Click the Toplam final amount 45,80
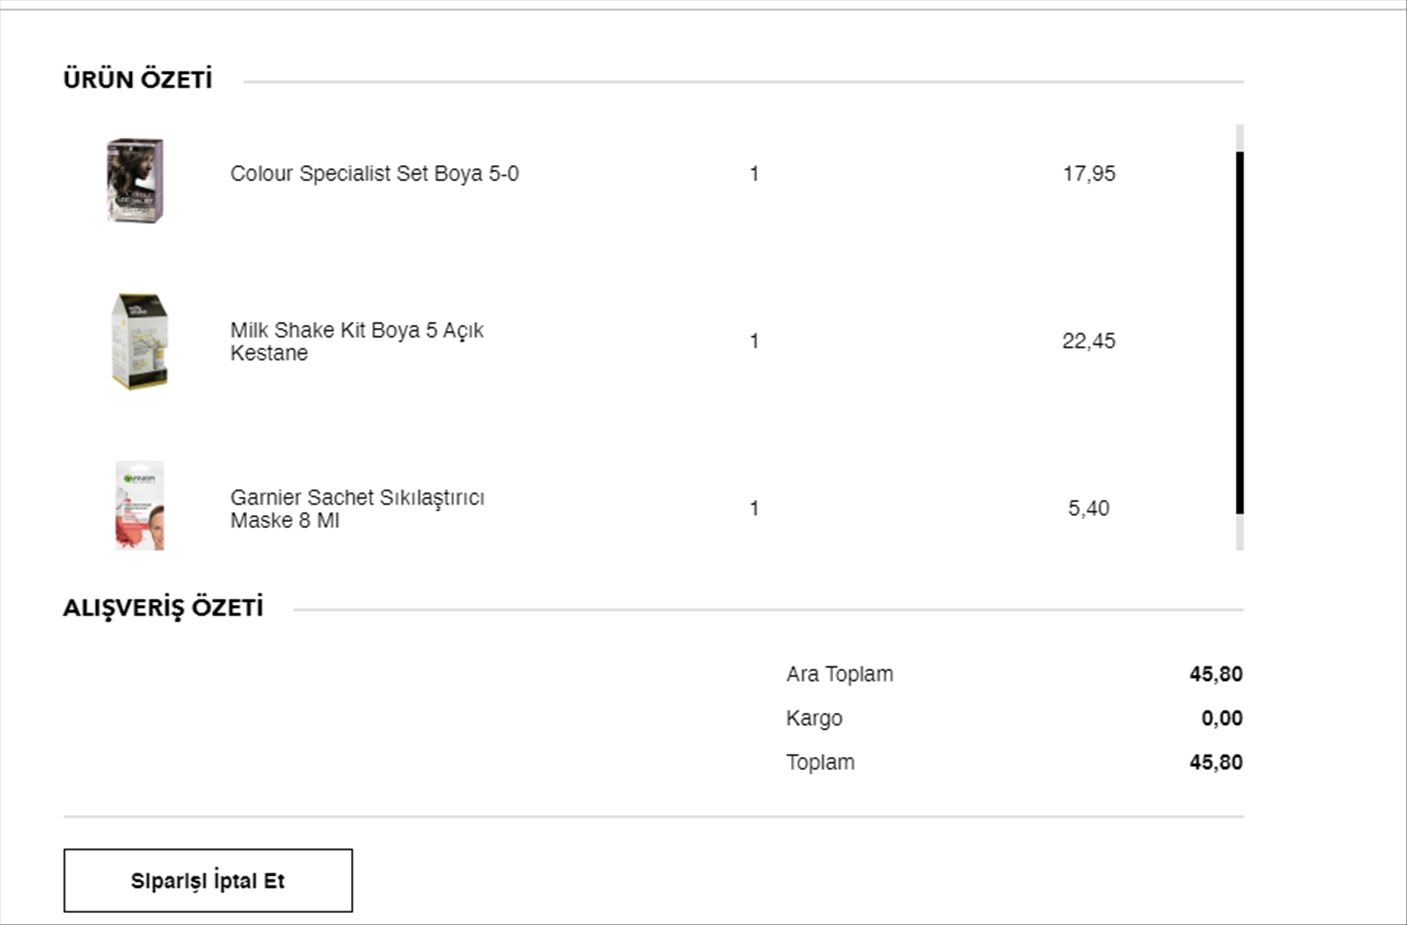 point(1216,762)
